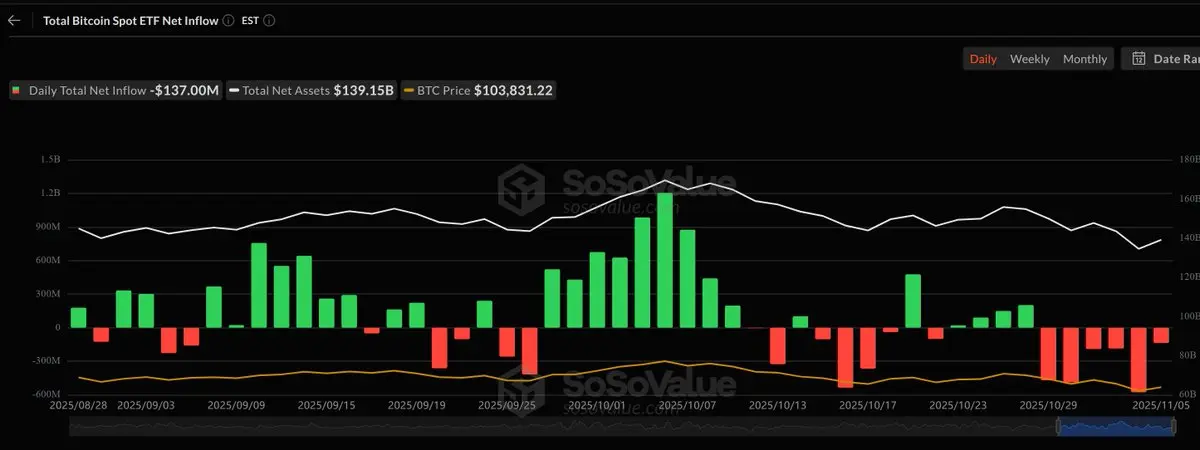Click the $103,831.22 BTC price value
This screenshot has height=450, width=1200.
click(513, 90)
